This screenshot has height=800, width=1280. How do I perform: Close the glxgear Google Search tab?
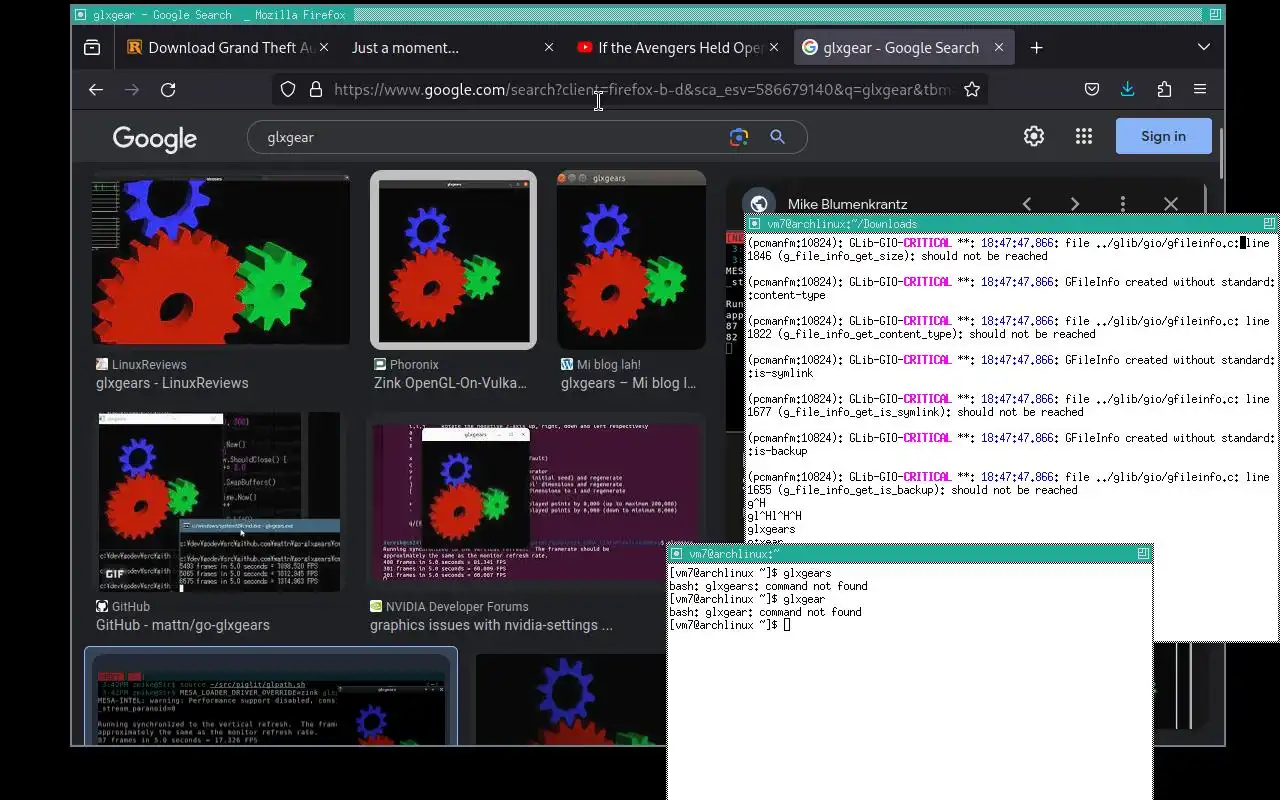(x=998, y=47)
